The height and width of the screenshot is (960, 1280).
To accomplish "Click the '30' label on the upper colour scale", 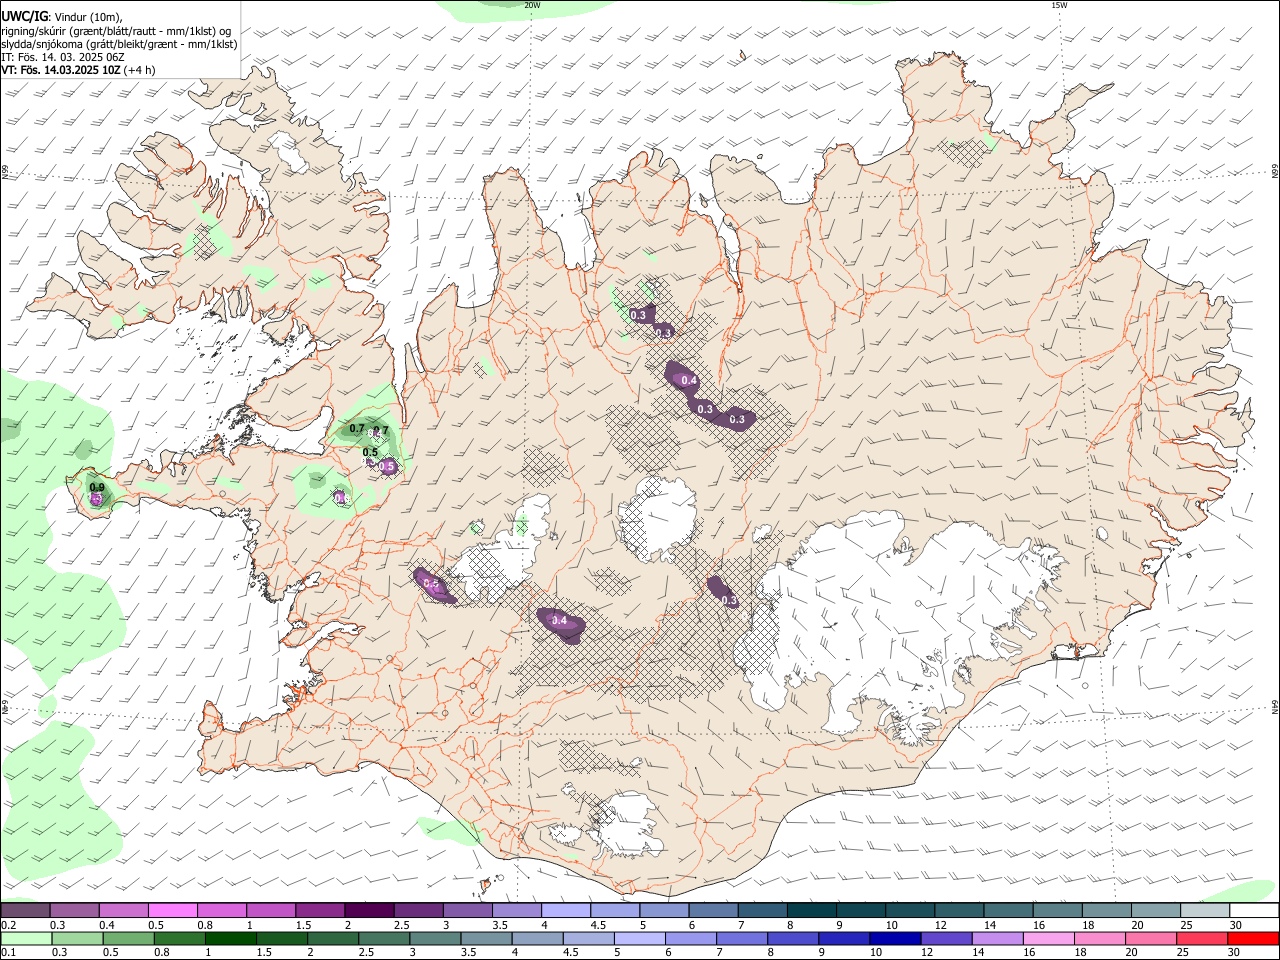I will (1236, 925).
